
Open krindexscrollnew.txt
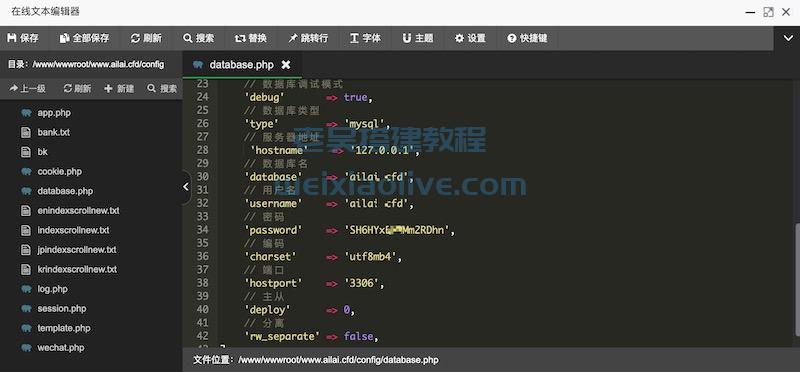(77, 269)
